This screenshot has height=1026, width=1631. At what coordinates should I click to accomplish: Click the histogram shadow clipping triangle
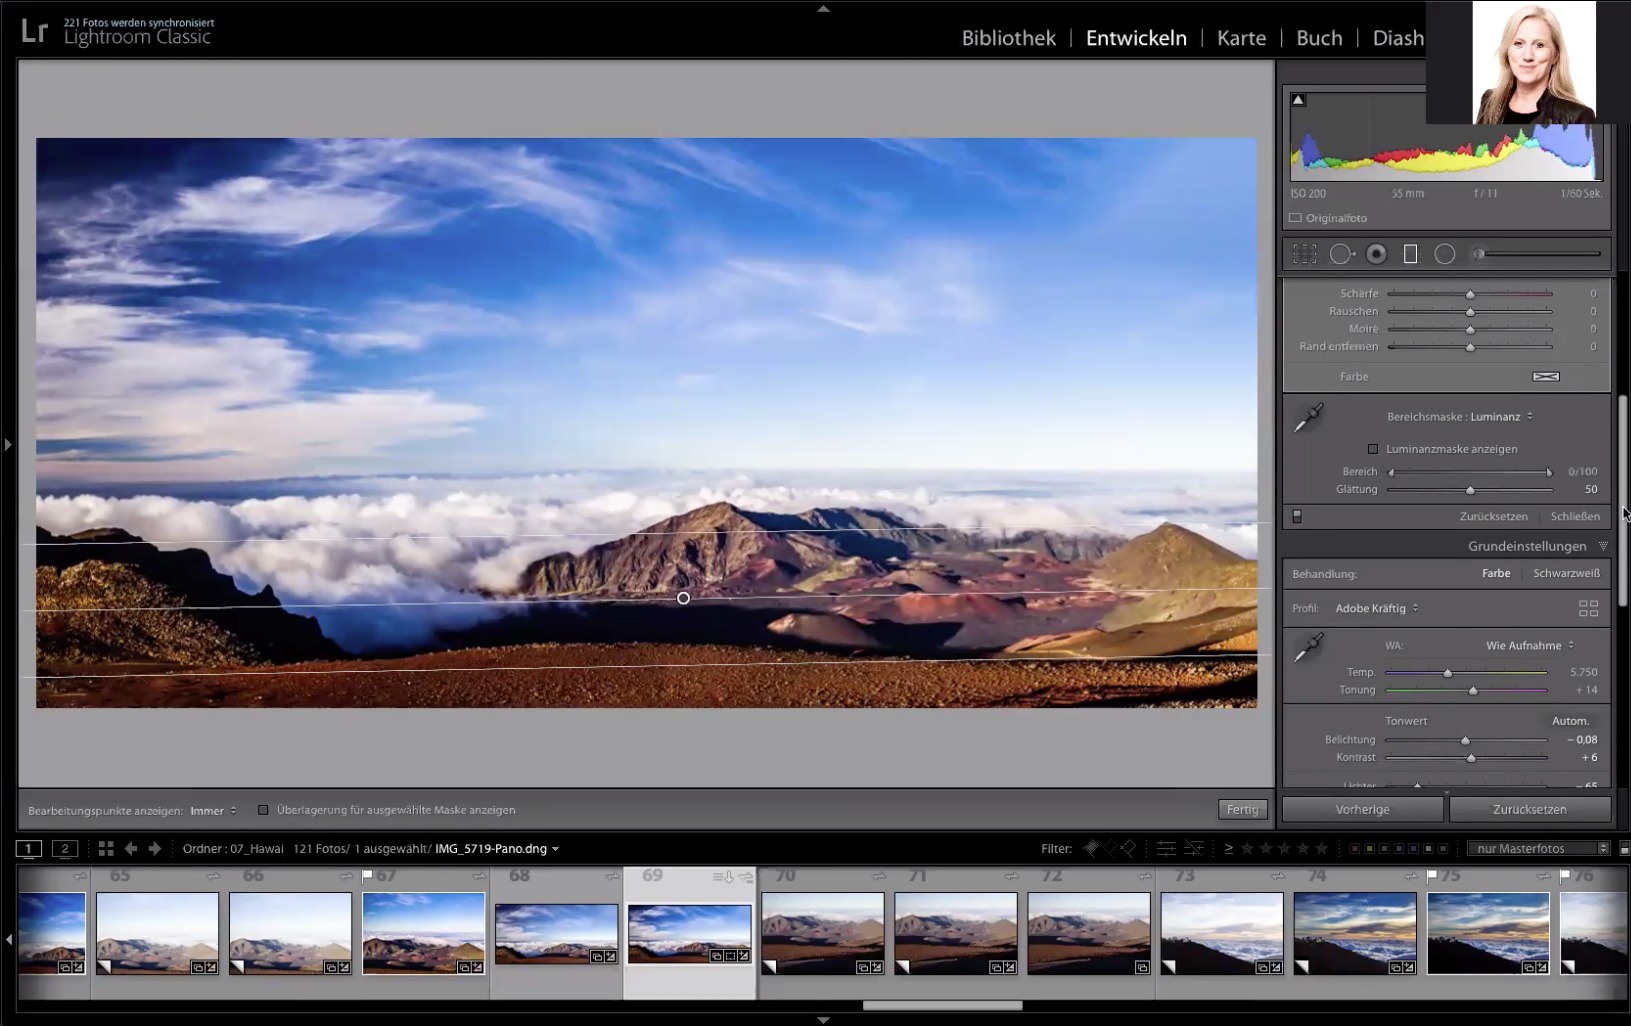1297,100
